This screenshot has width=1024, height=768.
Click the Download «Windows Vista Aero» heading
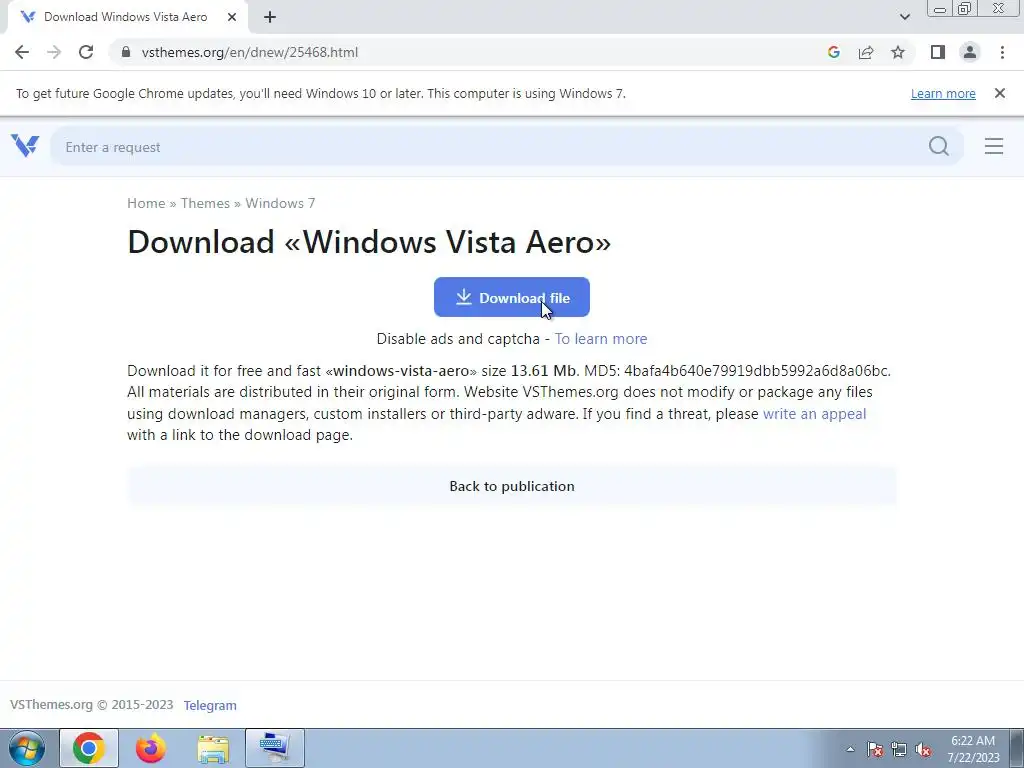(x=369, y=242)
